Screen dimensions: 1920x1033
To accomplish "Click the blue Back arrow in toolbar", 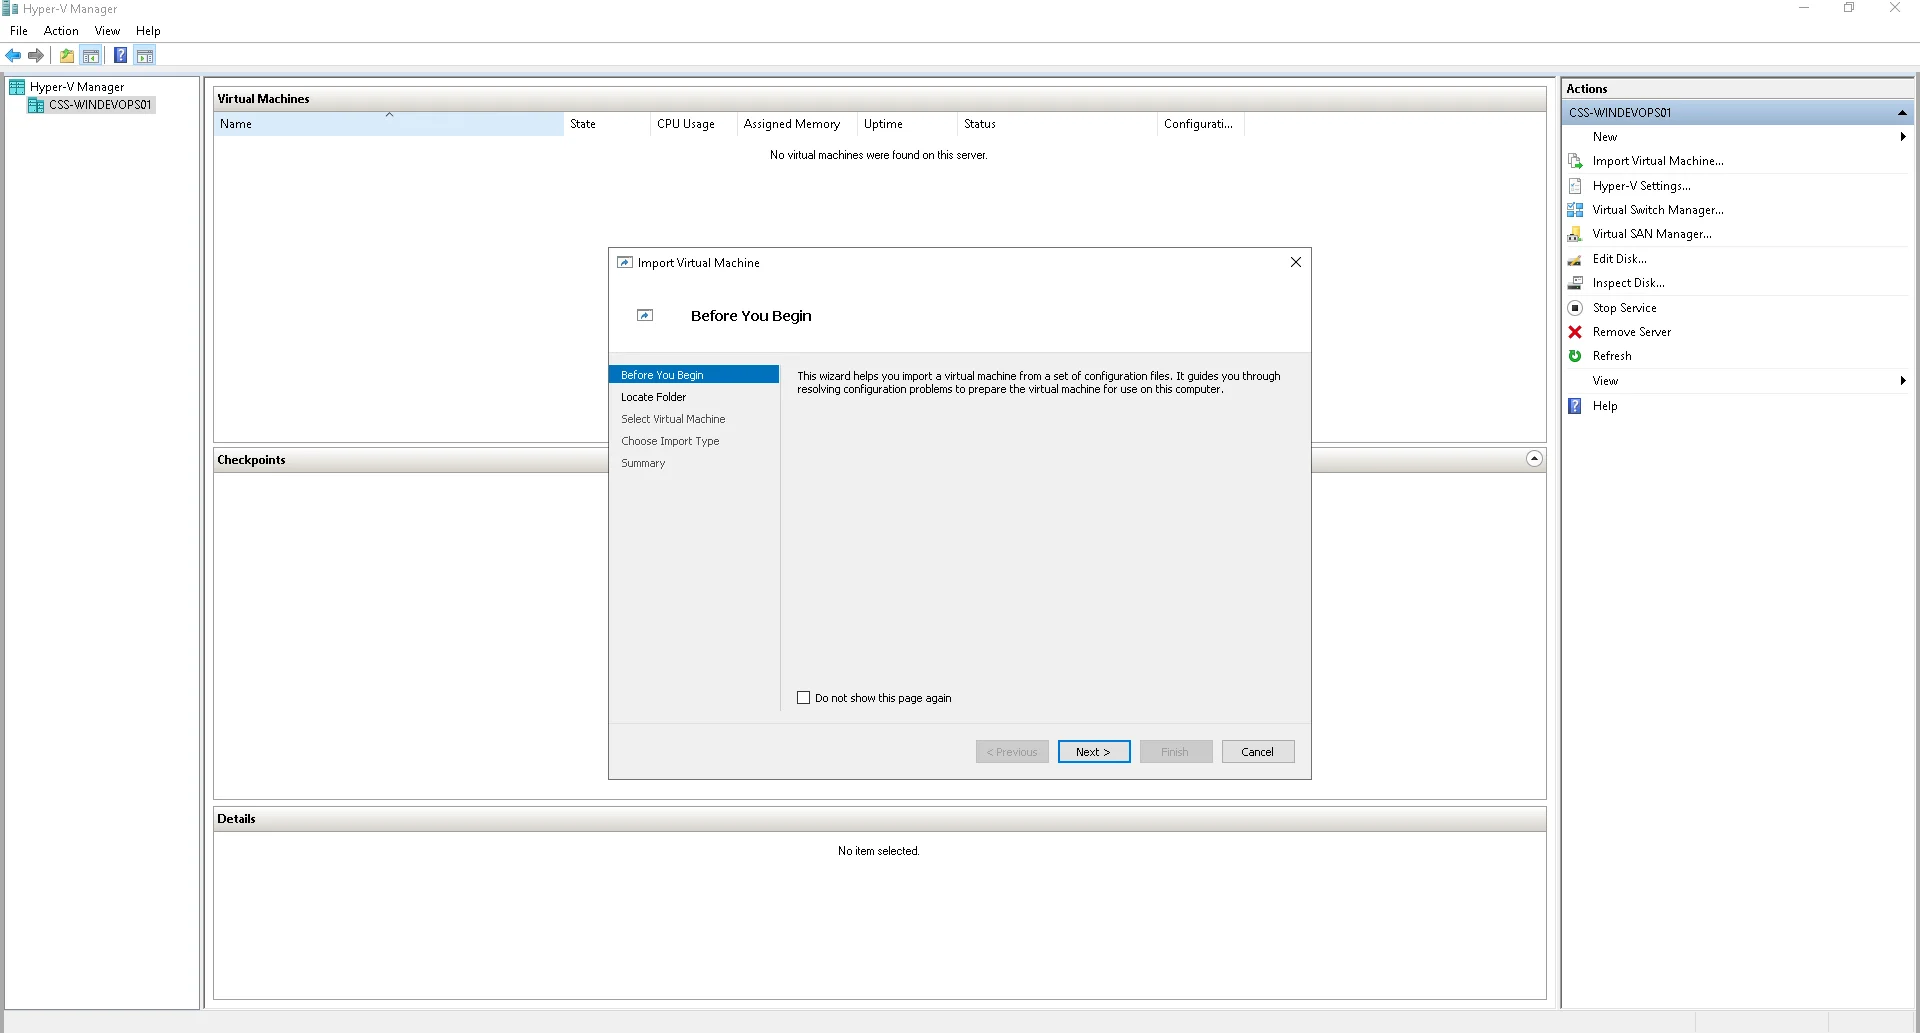I will tap(13, 56).
